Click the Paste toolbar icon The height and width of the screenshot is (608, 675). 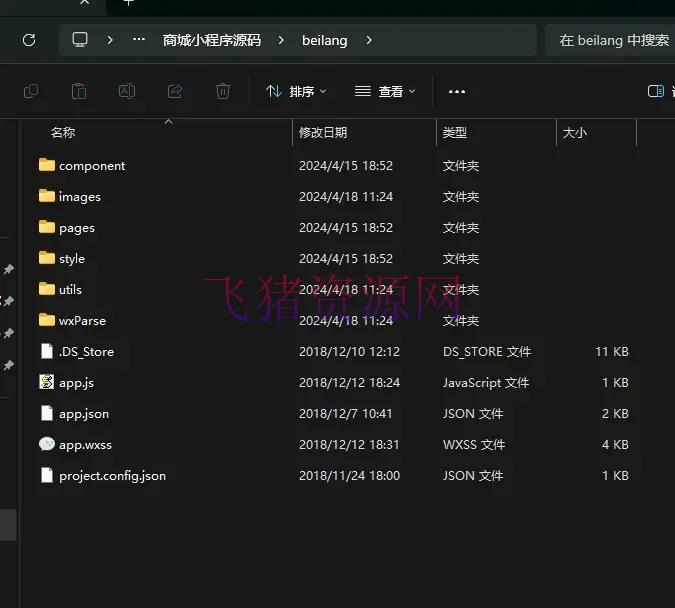[79, 91]
